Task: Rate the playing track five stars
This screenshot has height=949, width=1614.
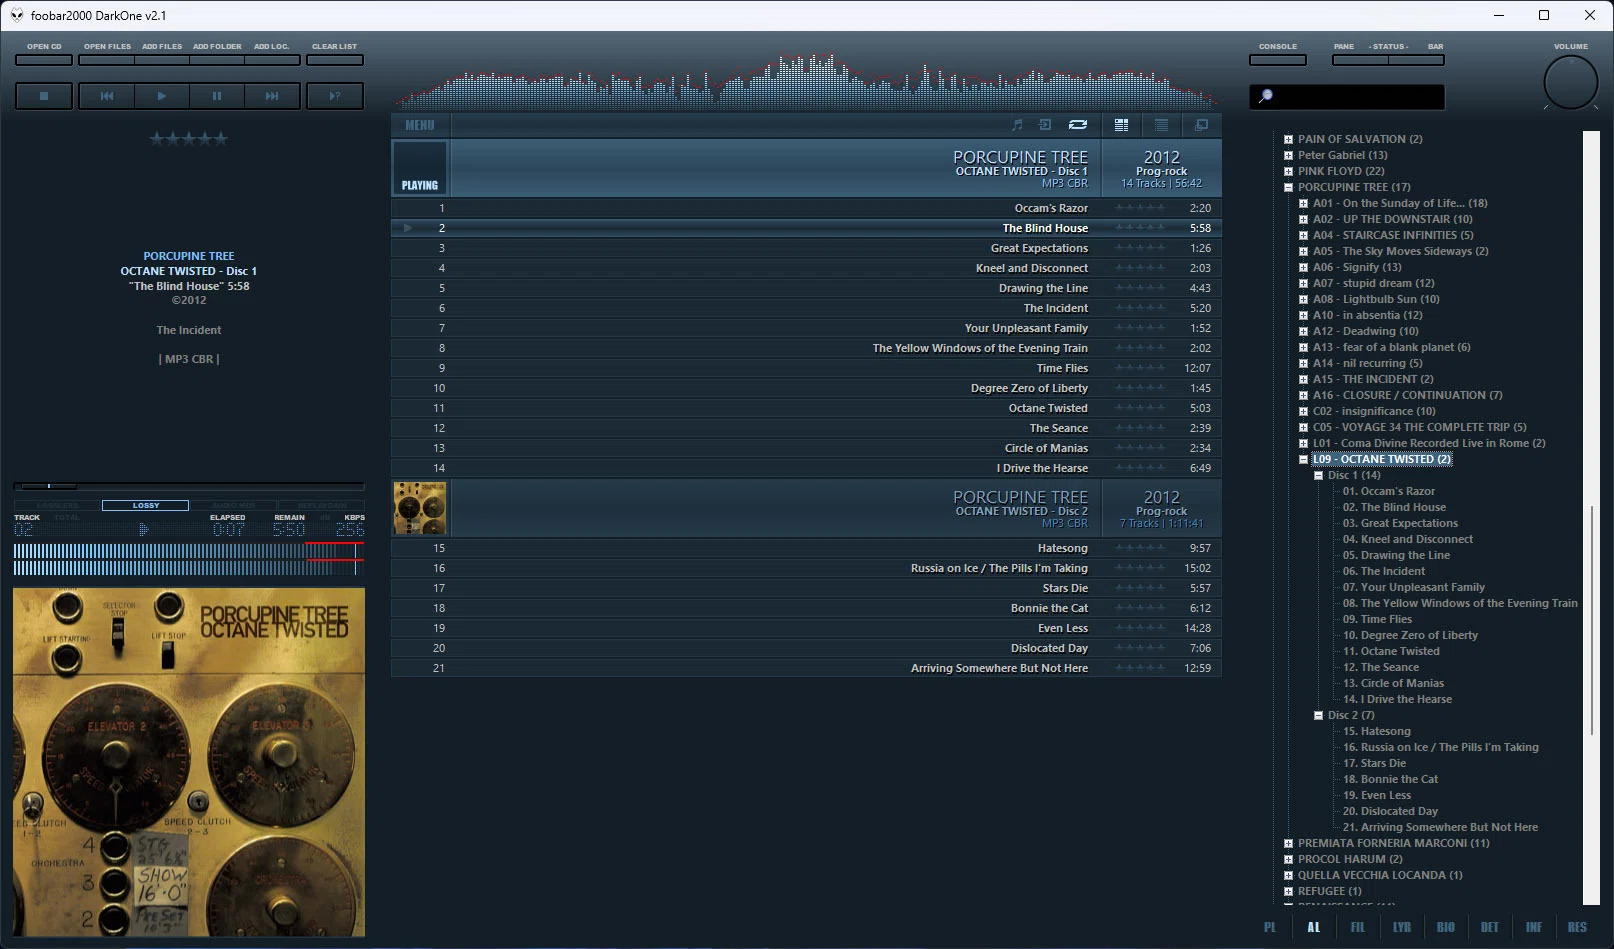Action: click(220, 139)
